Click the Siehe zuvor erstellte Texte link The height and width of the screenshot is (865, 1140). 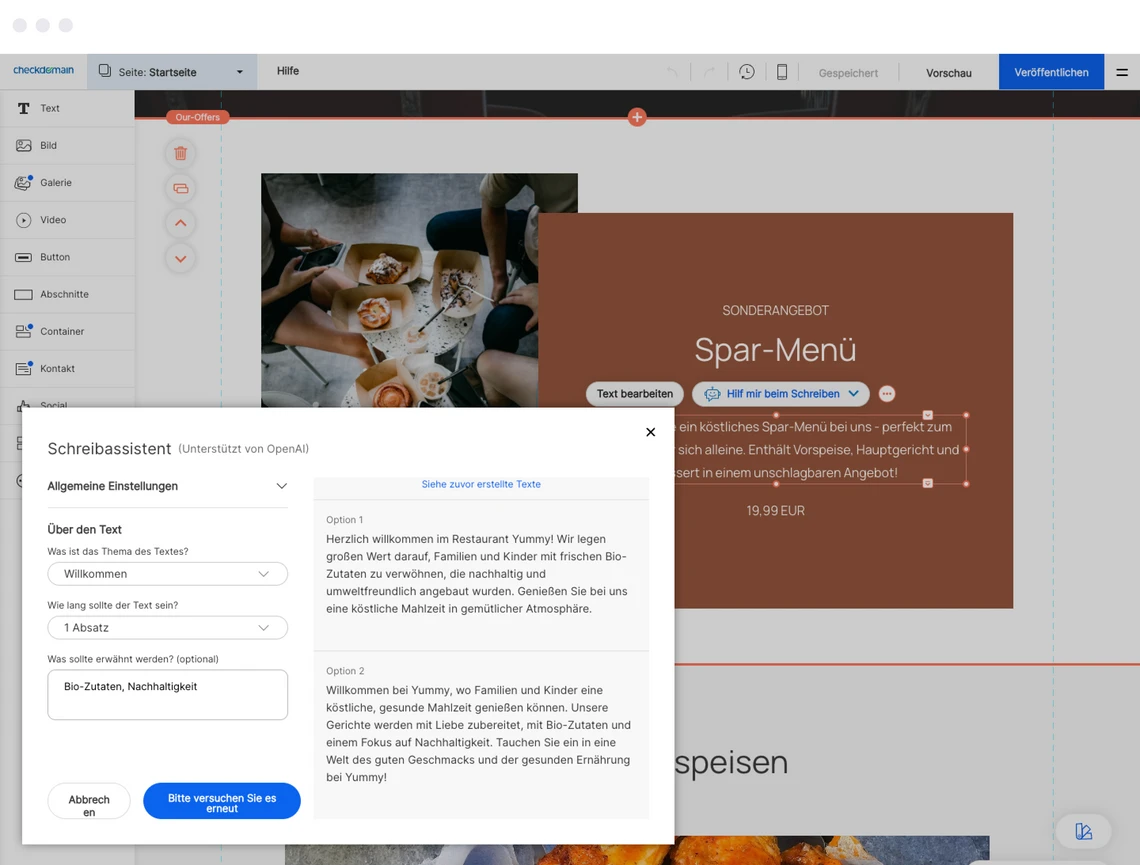pyautogui.click(x=481, y=484)
